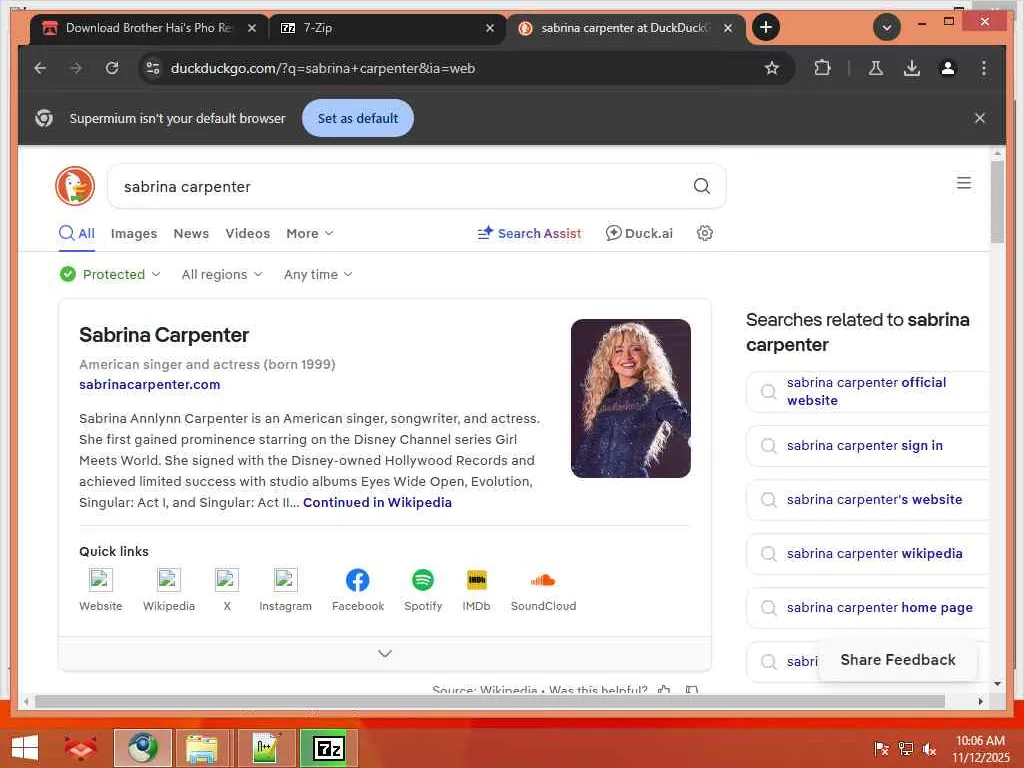The image size is (1024, 768).
Task: Click the browser forward arrow
Action: tap(76, 68)
